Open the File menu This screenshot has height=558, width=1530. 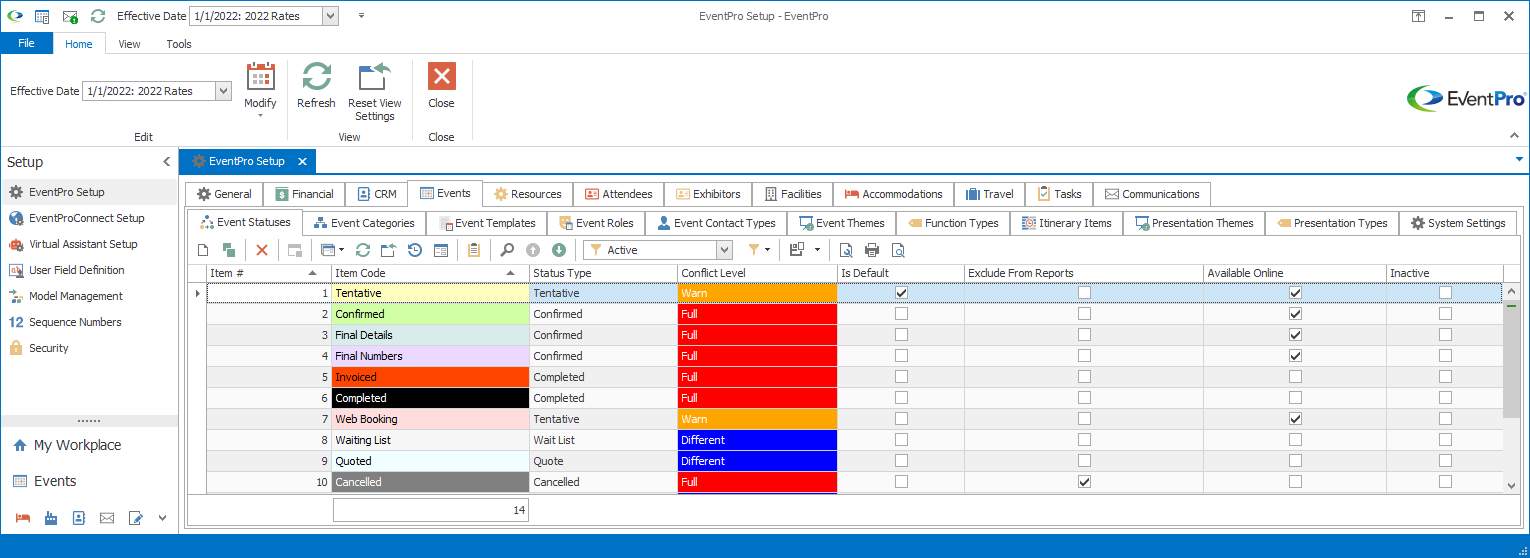click(26, 44)
